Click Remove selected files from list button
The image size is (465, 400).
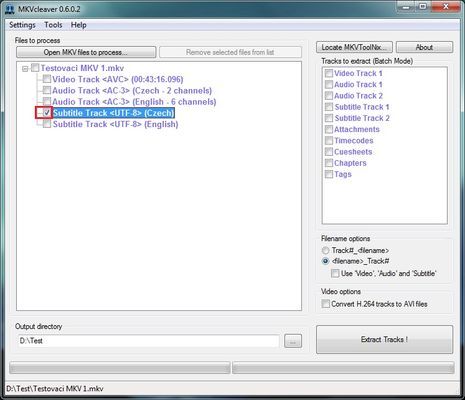click(x=230, y=52)
